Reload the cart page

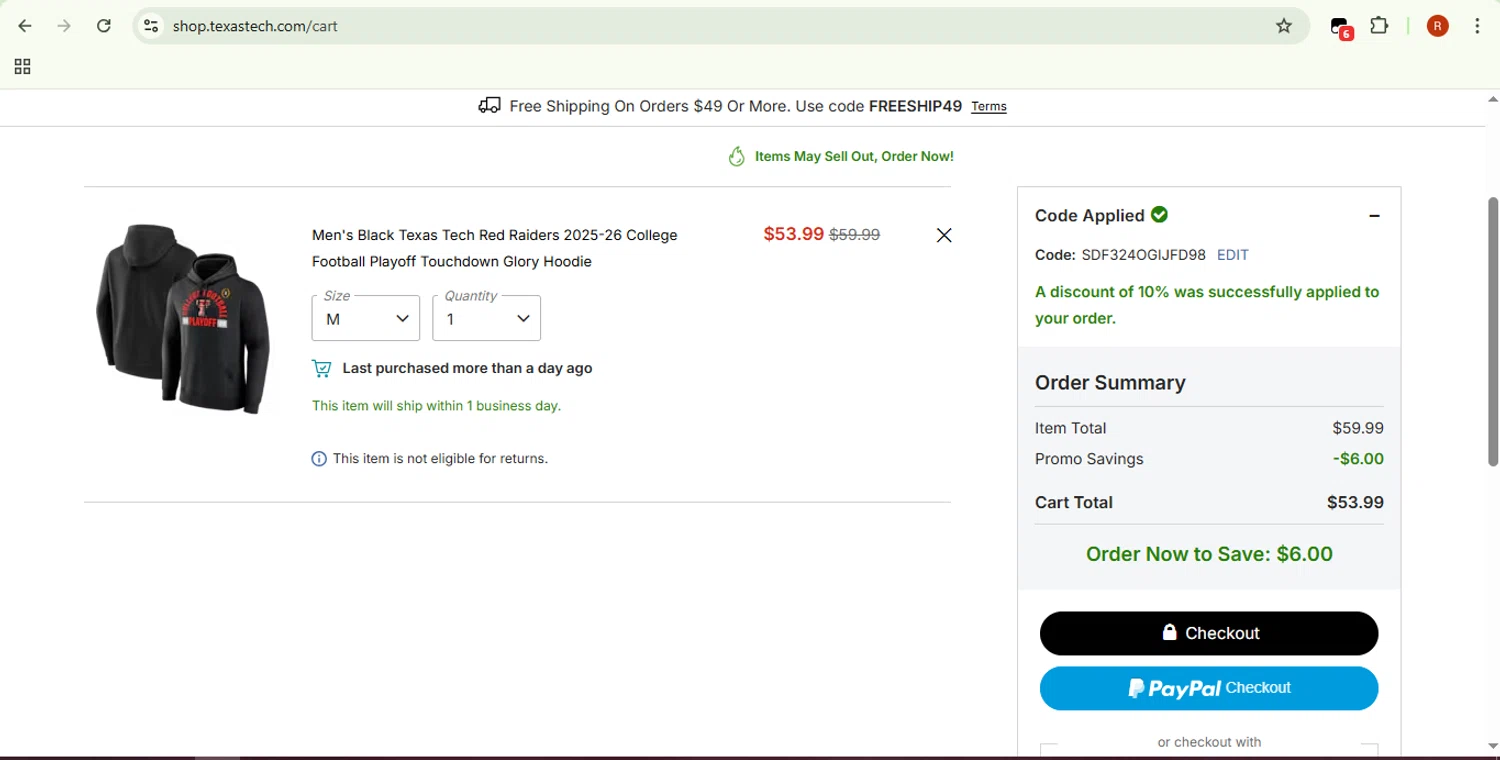(104, 26)
